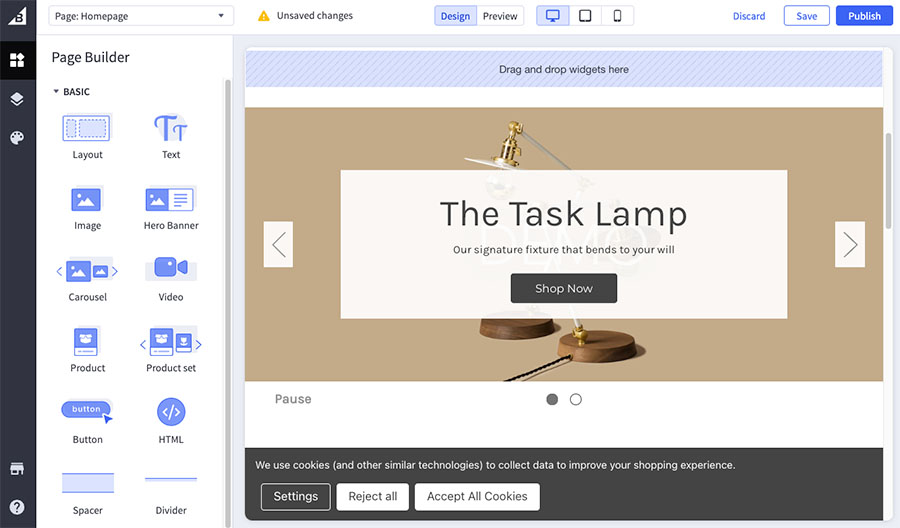Screen dimensions: 900x528
Task: Select the Carousel widget
Action: coord(87,279)
